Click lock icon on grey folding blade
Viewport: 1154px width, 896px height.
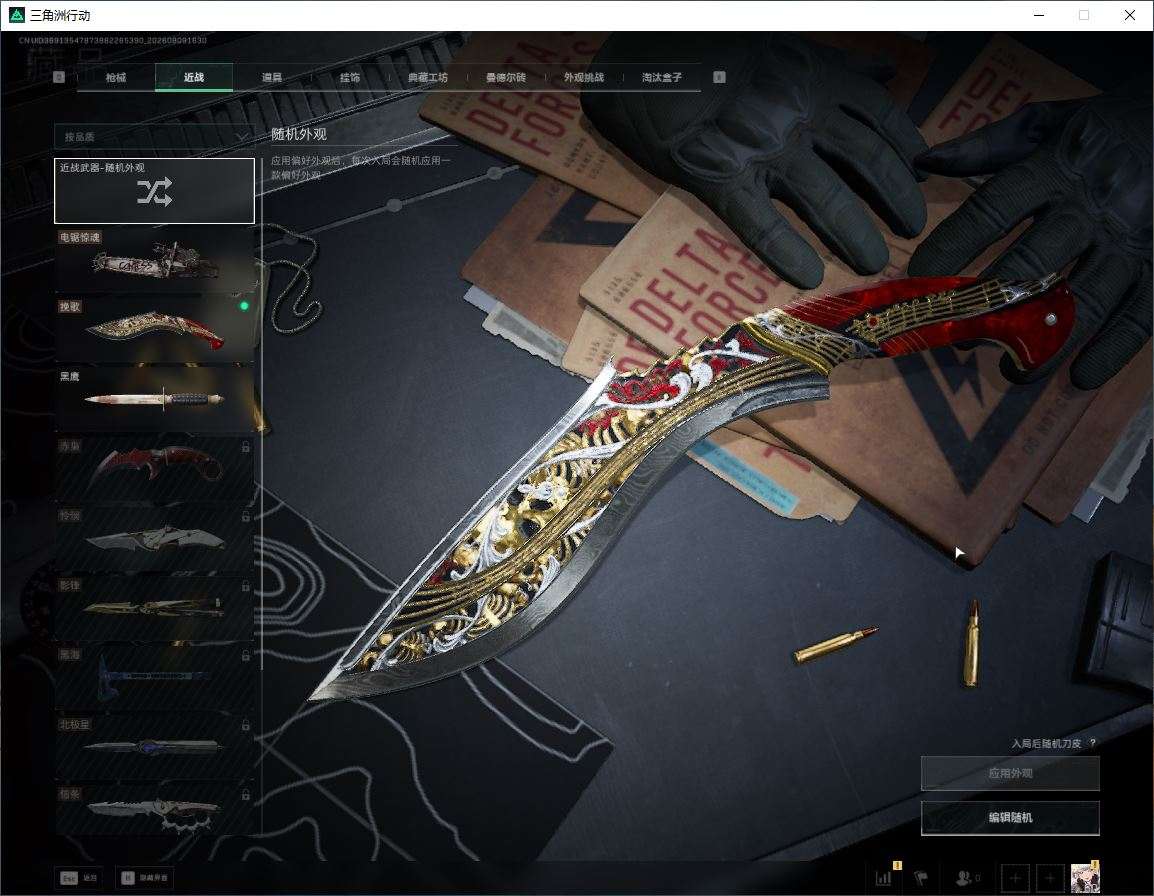point(246,517)
